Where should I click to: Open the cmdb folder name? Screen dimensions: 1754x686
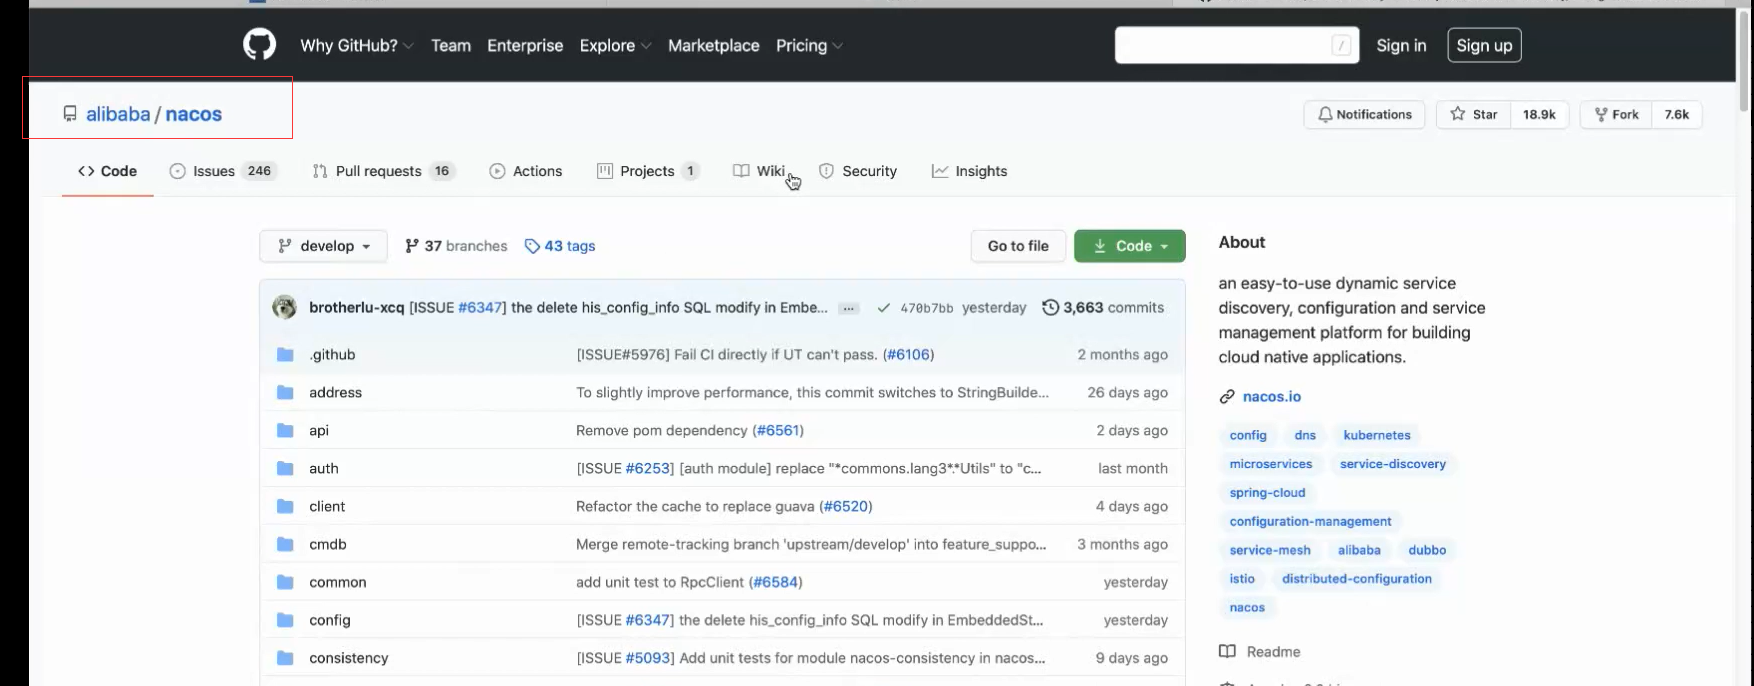[328, 544]
